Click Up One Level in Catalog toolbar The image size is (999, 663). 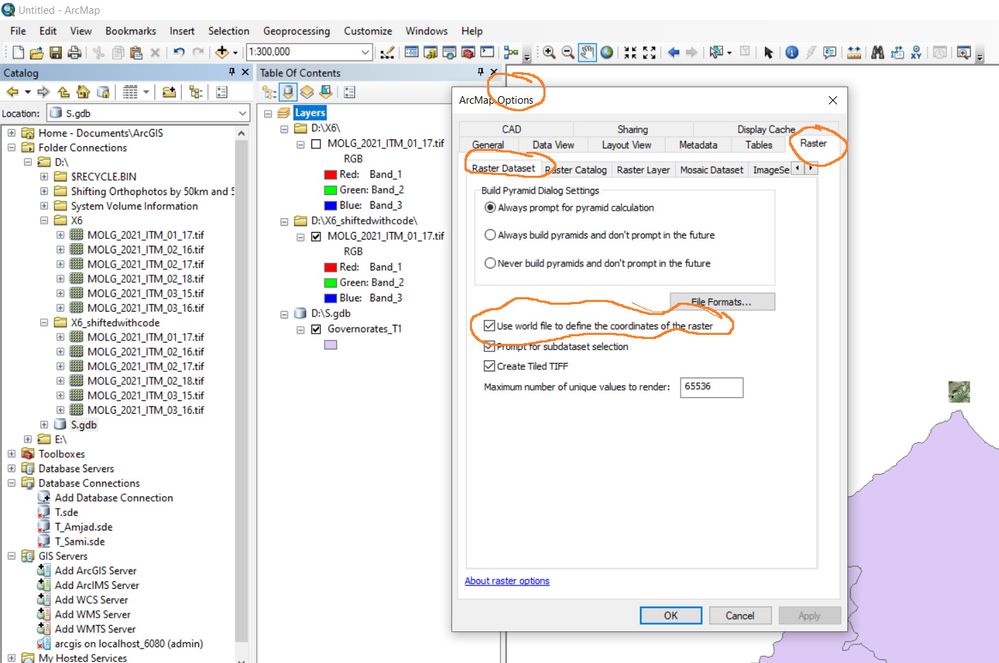[x=64, y=92]
